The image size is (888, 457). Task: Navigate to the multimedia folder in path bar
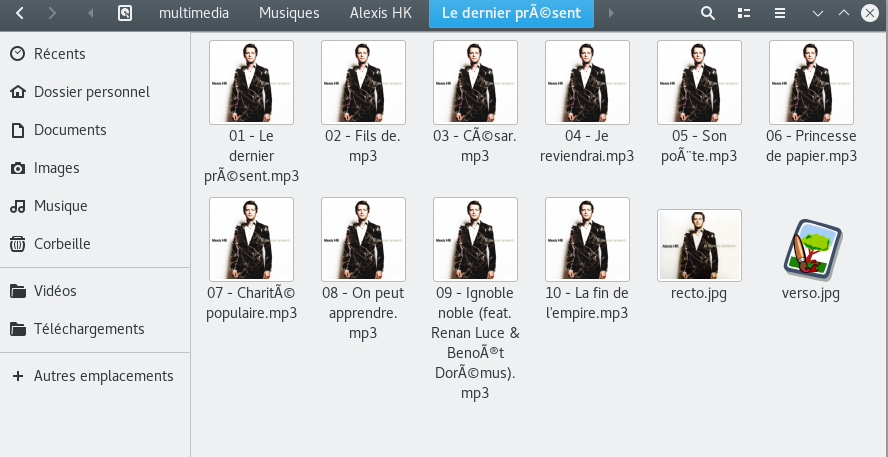click(x=194, y=13)
